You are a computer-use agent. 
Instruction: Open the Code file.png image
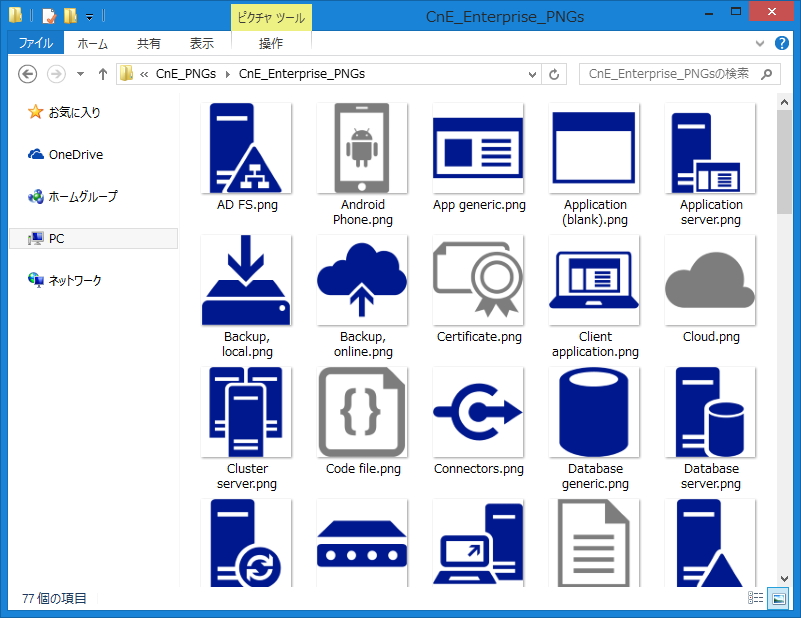pyautogui.click(x=362, y=412)
